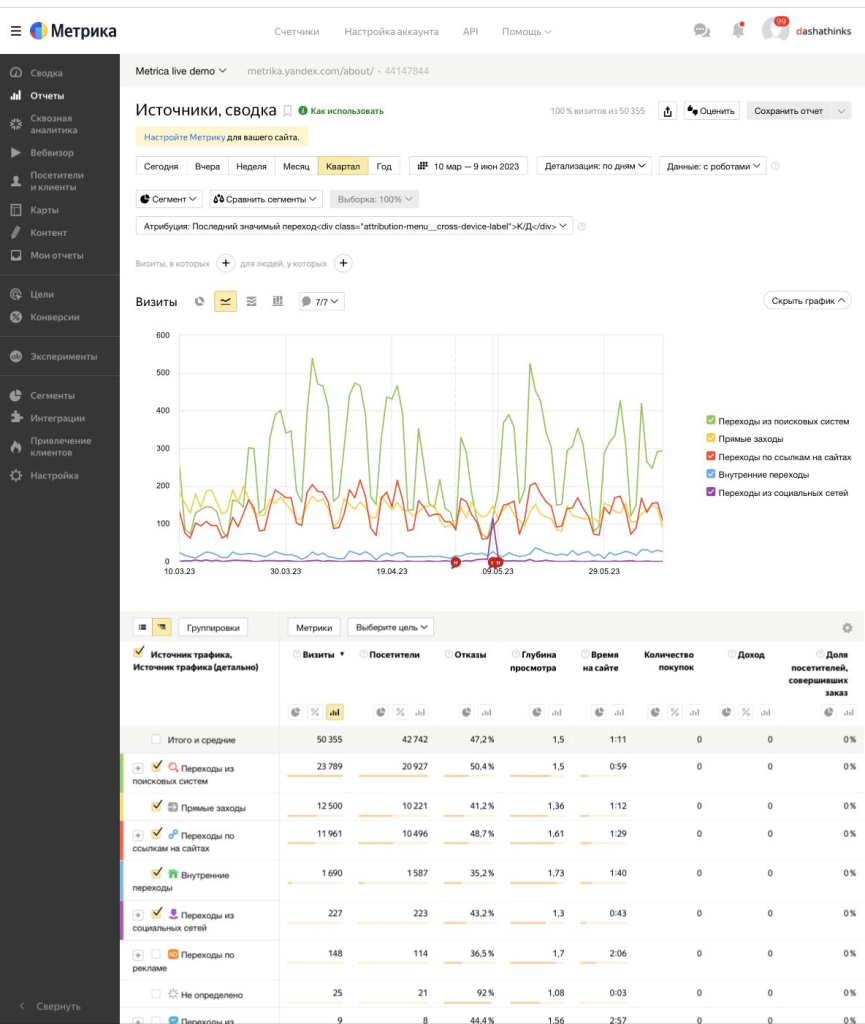The height and width of the screenshot is (1024, 865).
Task: Expand the Выберите цель dropdown
Action: click(391, 627)
